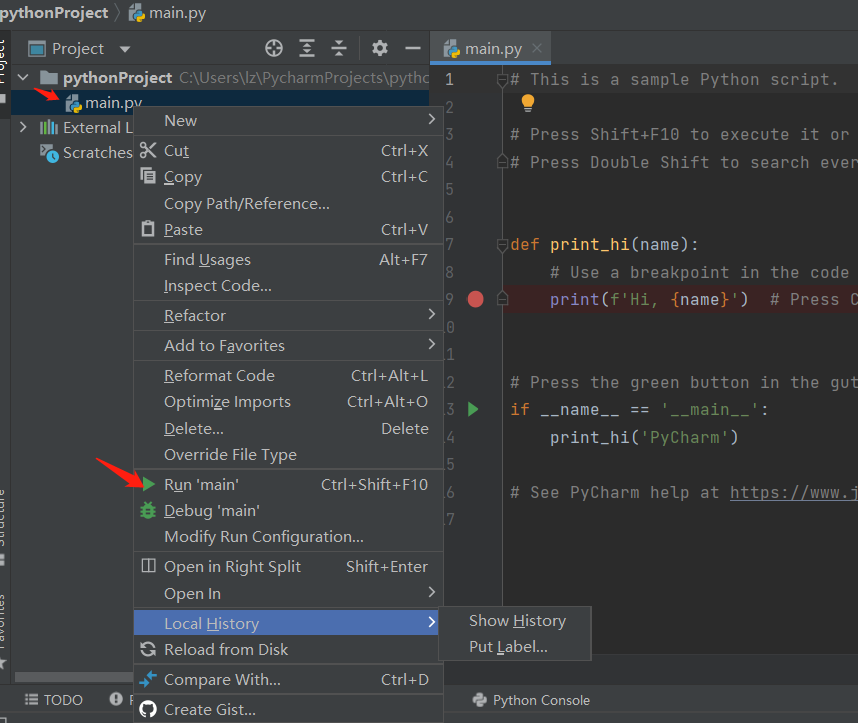Click the Problems exclamation icon
Image resolution: width=858 pixels, height=723 pixels.
click(x=116, y=699)
